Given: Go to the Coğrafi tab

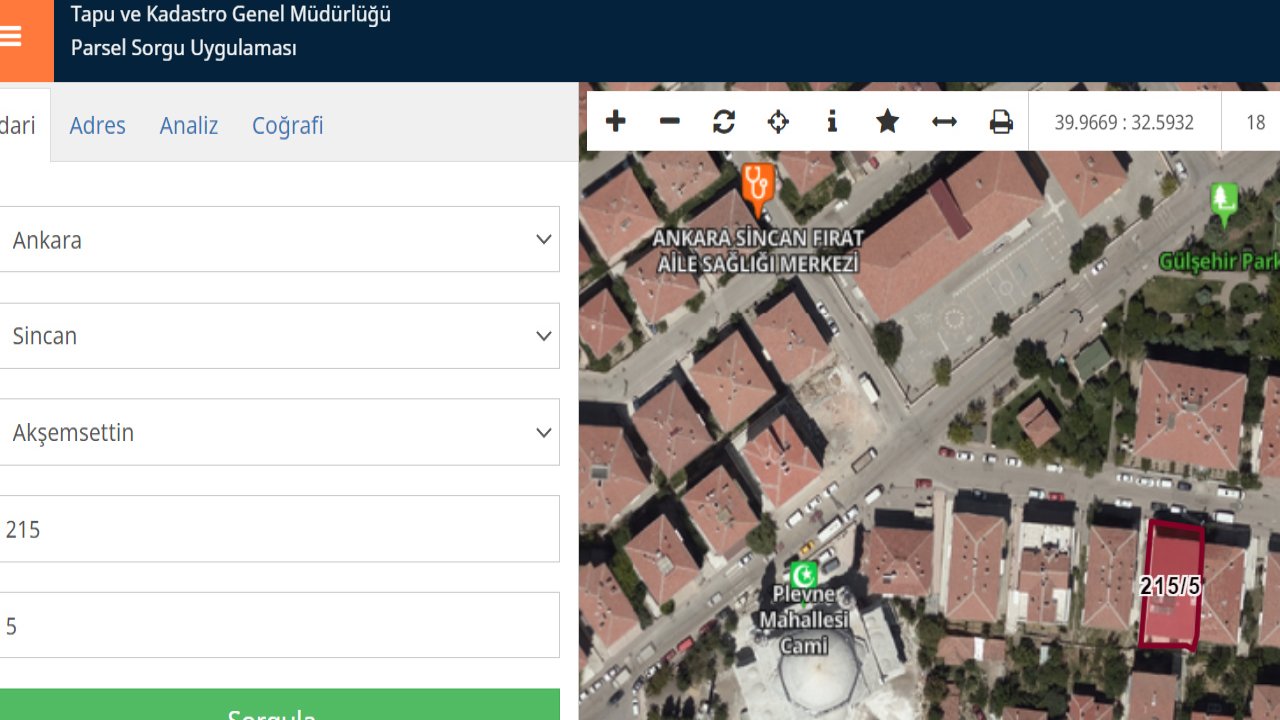Looking at the screenshot, I should tap(287, 126).
